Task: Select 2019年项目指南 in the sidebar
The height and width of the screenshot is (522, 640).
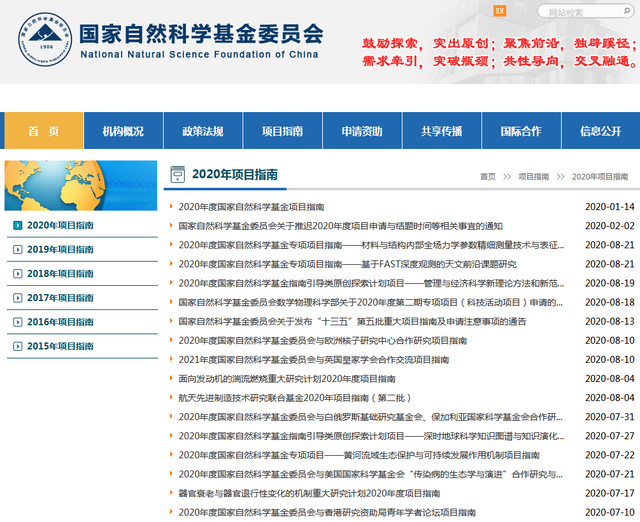Action: [x=60, y=249]
